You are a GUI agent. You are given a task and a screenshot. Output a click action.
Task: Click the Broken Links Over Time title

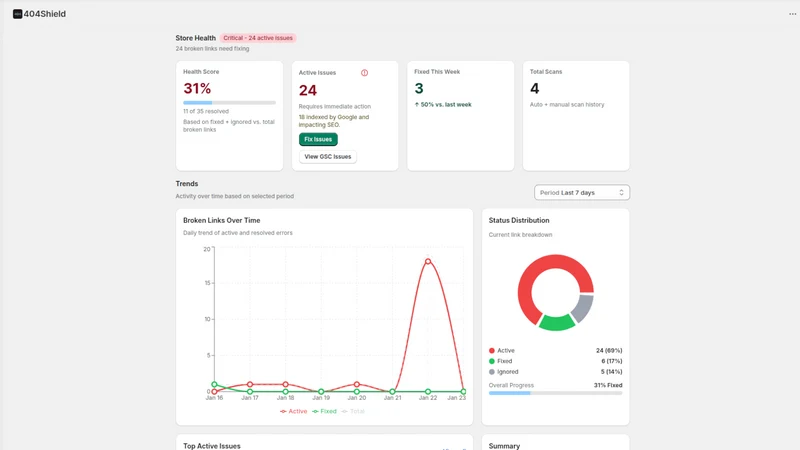point(221,220)
